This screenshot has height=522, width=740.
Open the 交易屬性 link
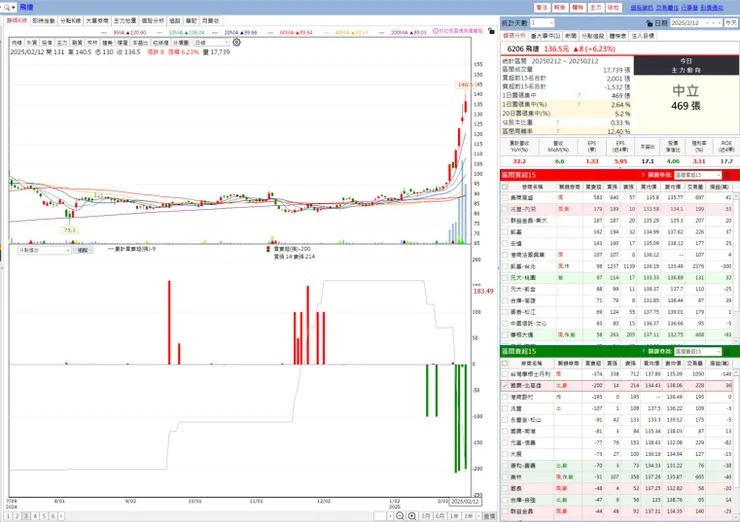(x=667, y=8)
